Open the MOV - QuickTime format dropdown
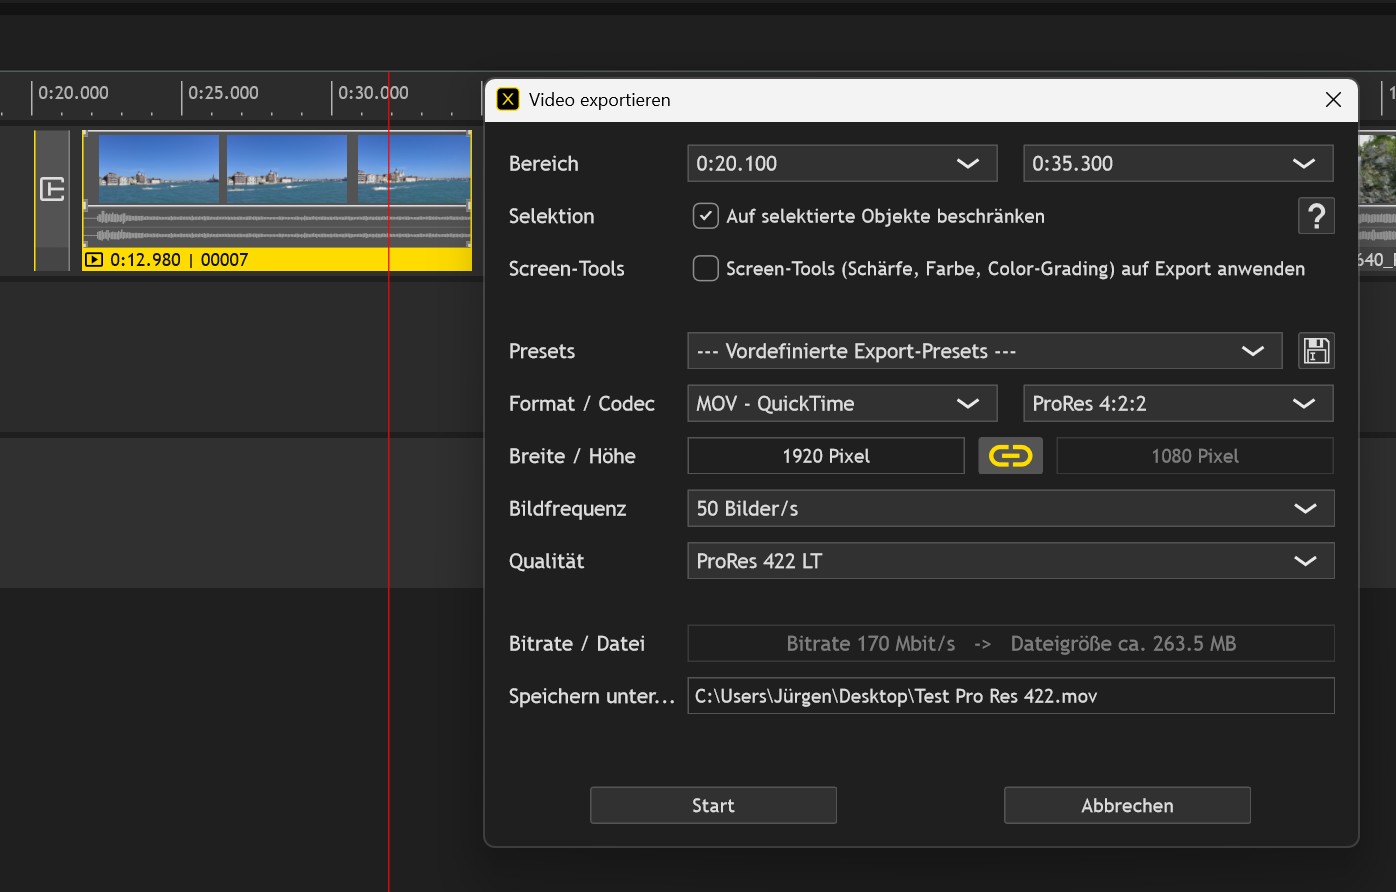The height and width of the screenshot is (892, 1396). click(842, 404)
